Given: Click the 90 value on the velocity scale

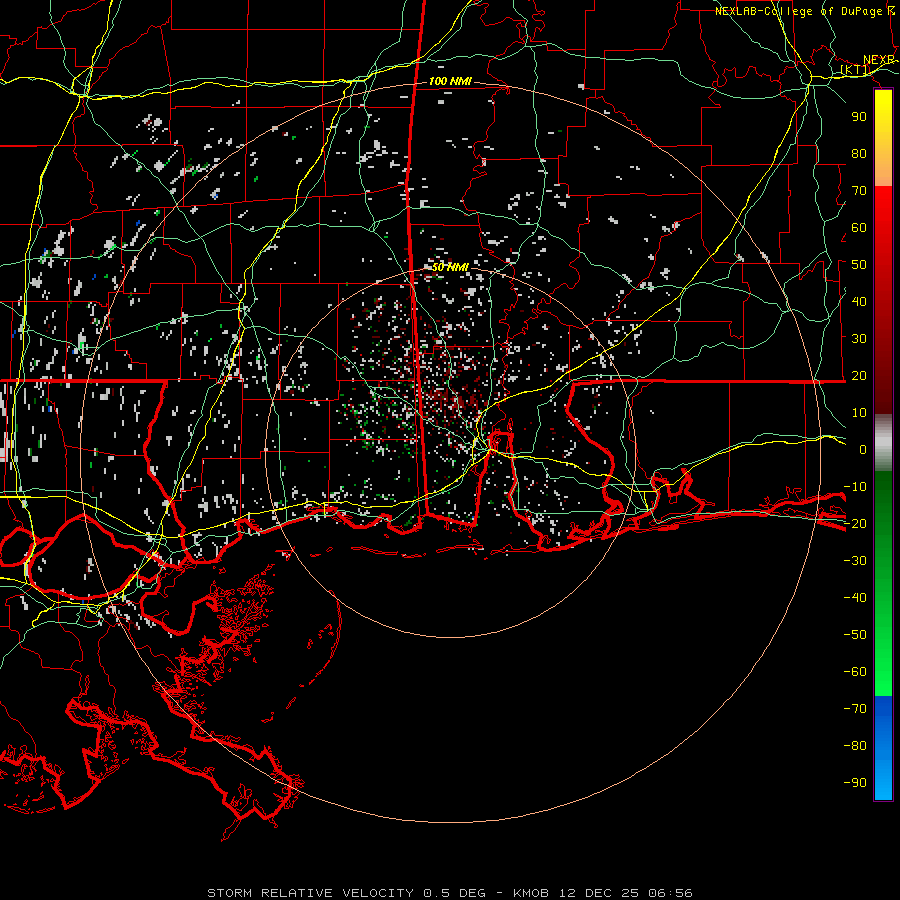Looking at the screenshot, I should [x=859, y=117].
